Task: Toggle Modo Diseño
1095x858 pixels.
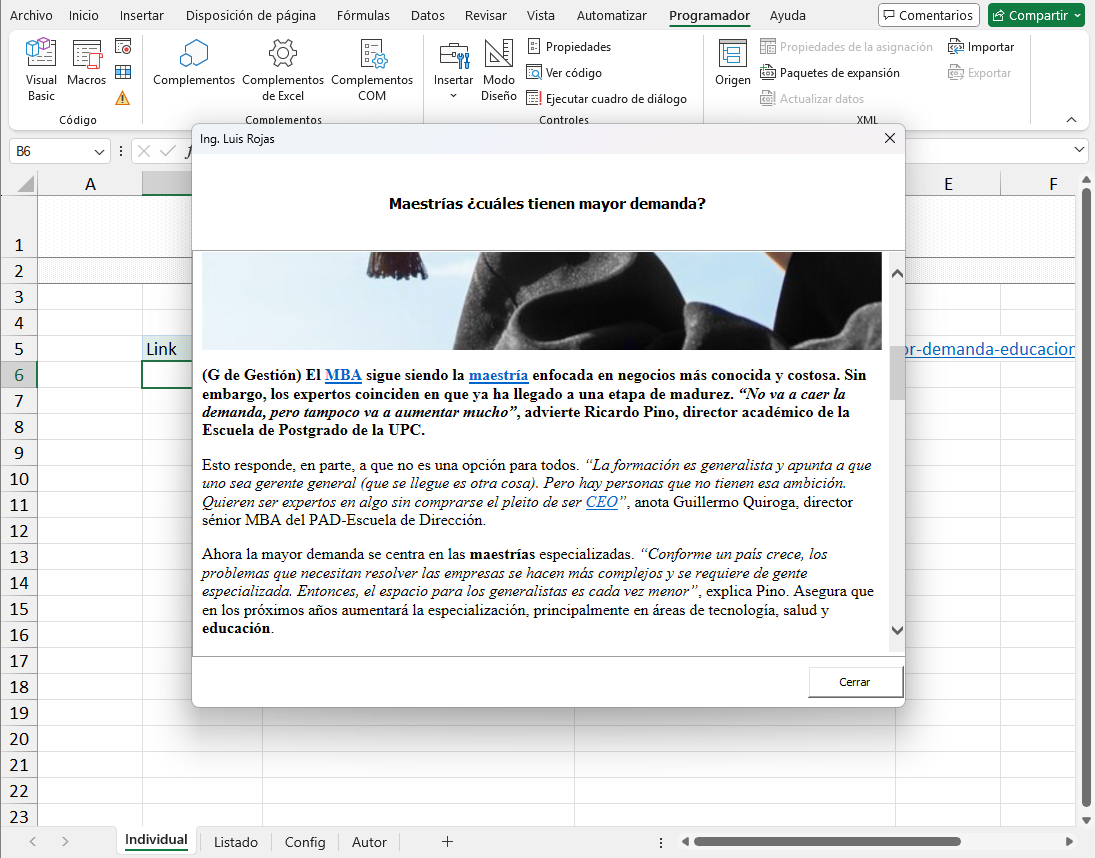Action: pos(499,71)
